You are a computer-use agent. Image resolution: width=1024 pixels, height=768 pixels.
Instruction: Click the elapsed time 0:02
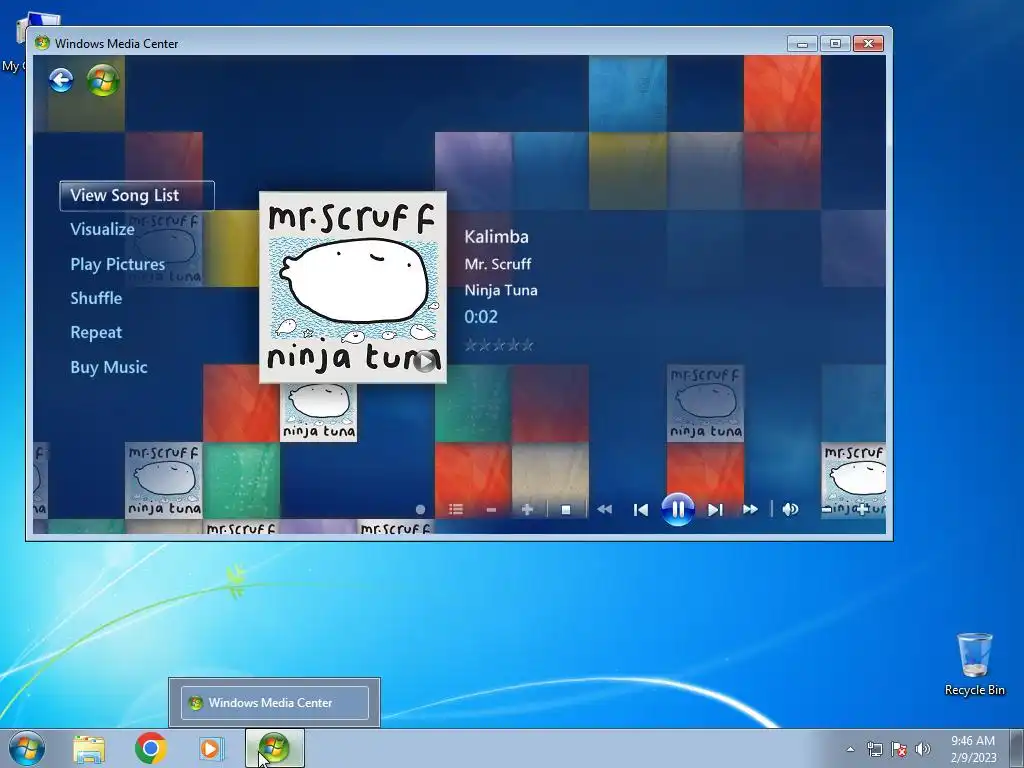pos(481,317)
